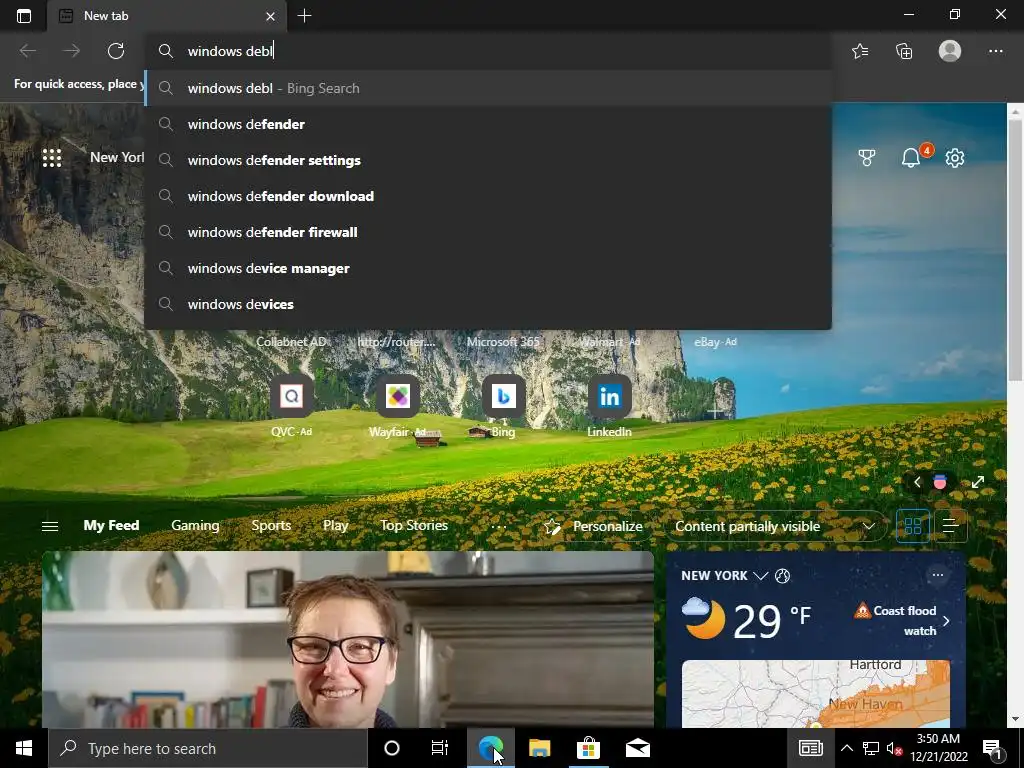Screen dimensions: 1024x768
Task: Select 'windows debl - Bing Search' suggestion
Action: tap(488, 88)
